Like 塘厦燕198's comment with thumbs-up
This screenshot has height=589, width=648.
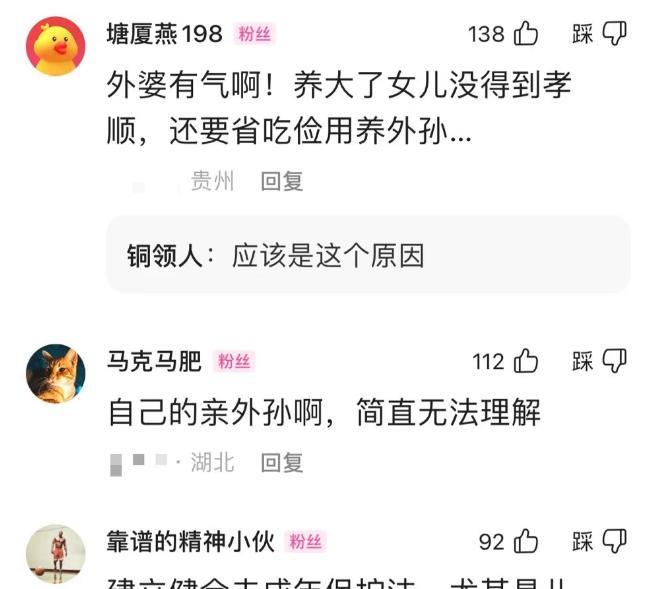coord(526,33)
